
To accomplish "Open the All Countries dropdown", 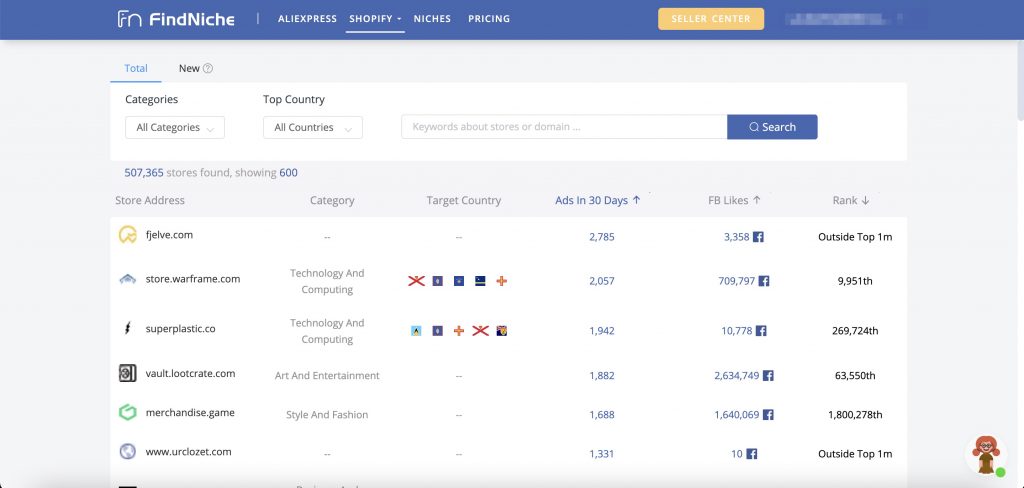I will tap(313, 127).
